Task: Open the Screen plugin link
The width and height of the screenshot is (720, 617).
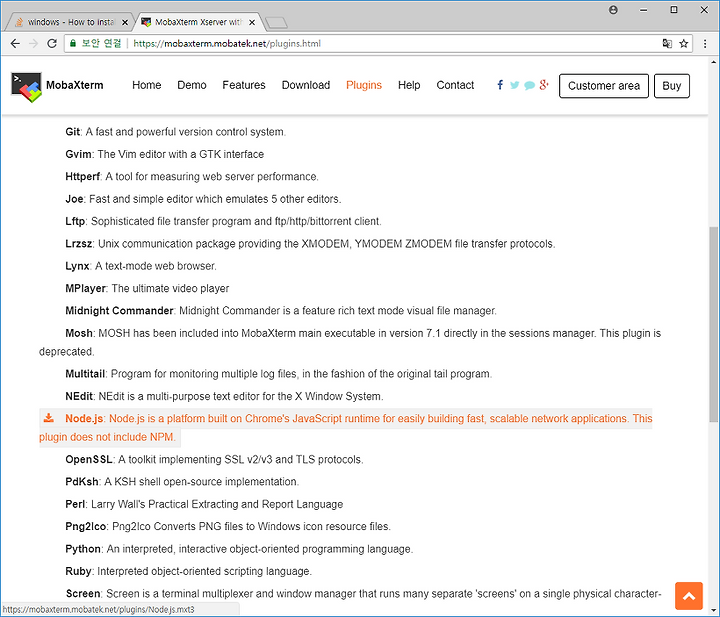Action: (x=363, y=594)
